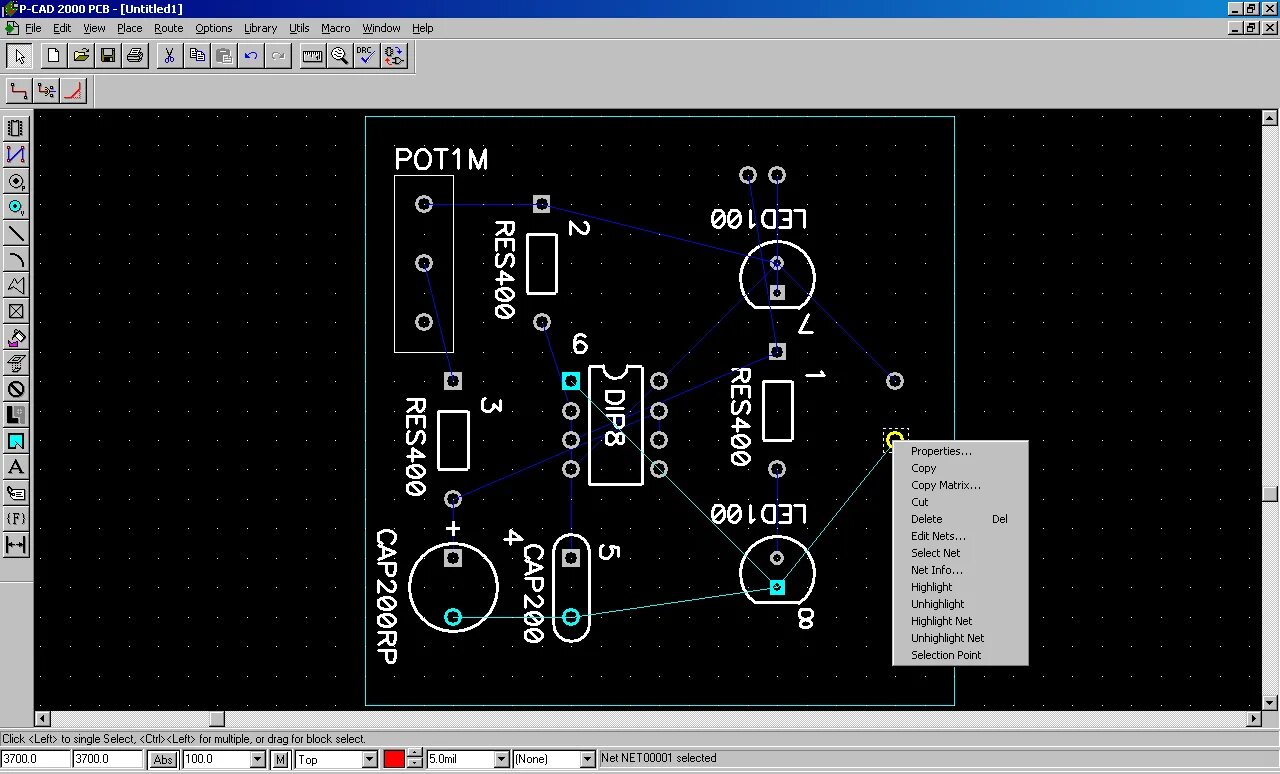Select the manual route tool

(19, 92)
